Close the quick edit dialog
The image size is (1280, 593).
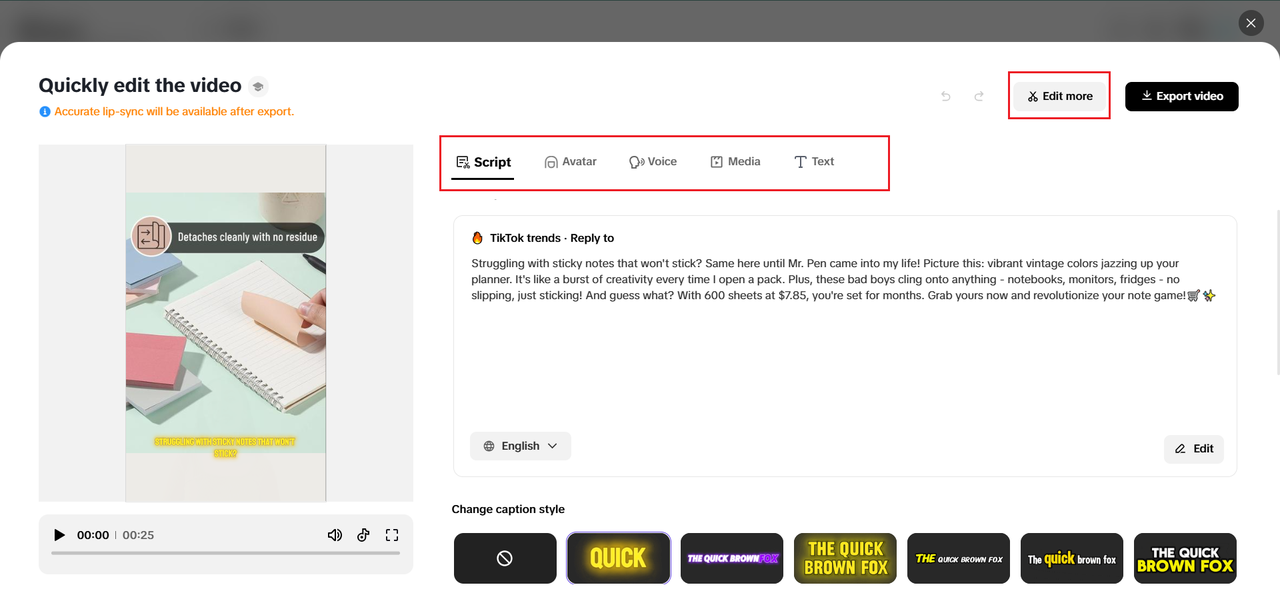pyautogui.click(x=1250, y=23)
